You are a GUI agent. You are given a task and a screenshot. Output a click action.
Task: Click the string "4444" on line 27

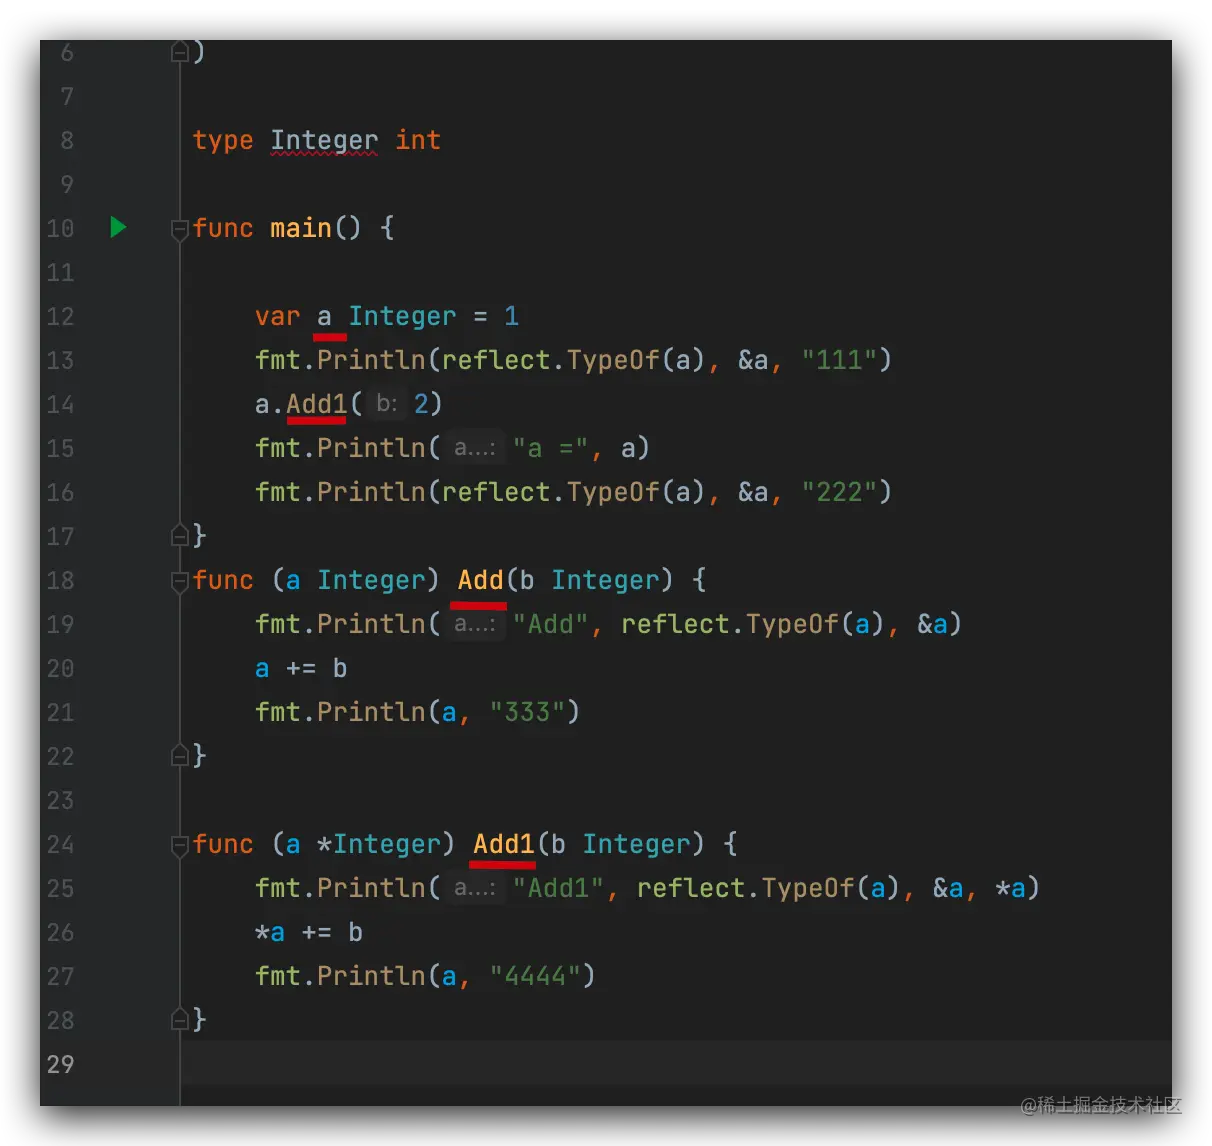pos(535,976)
